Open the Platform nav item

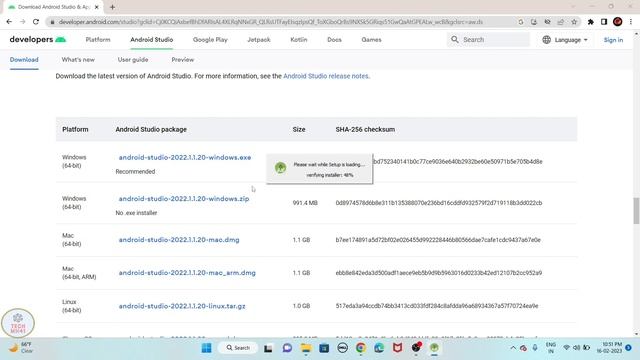tap(98, 40)
